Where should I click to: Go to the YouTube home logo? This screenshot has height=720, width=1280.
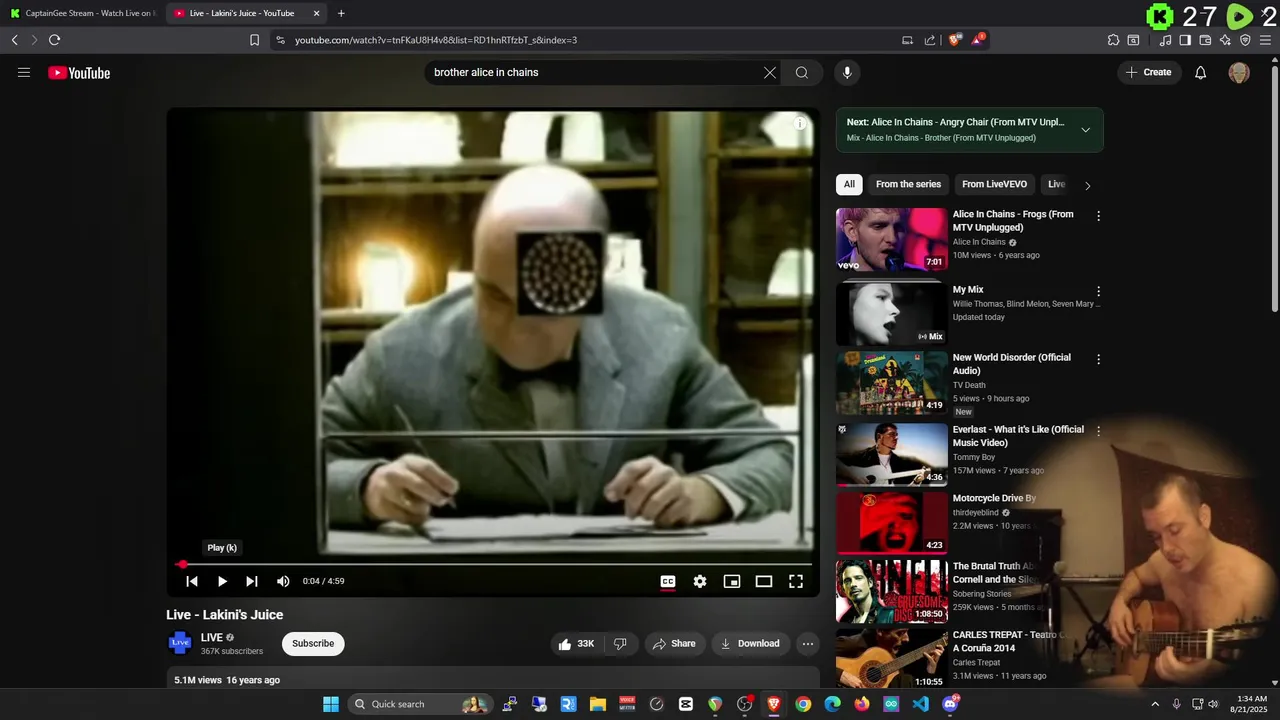click(x=79, y=73)
